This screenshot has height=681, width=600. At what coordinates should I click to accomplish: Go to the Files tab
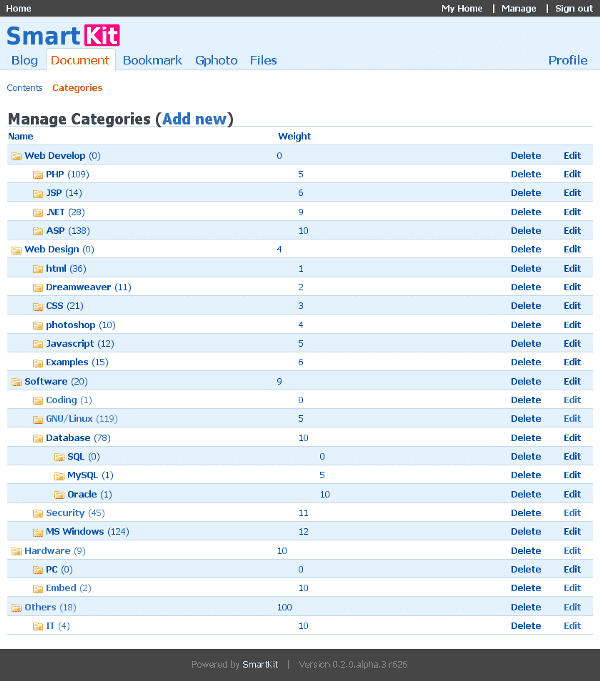pyautogui.click(x=263, y=60)
